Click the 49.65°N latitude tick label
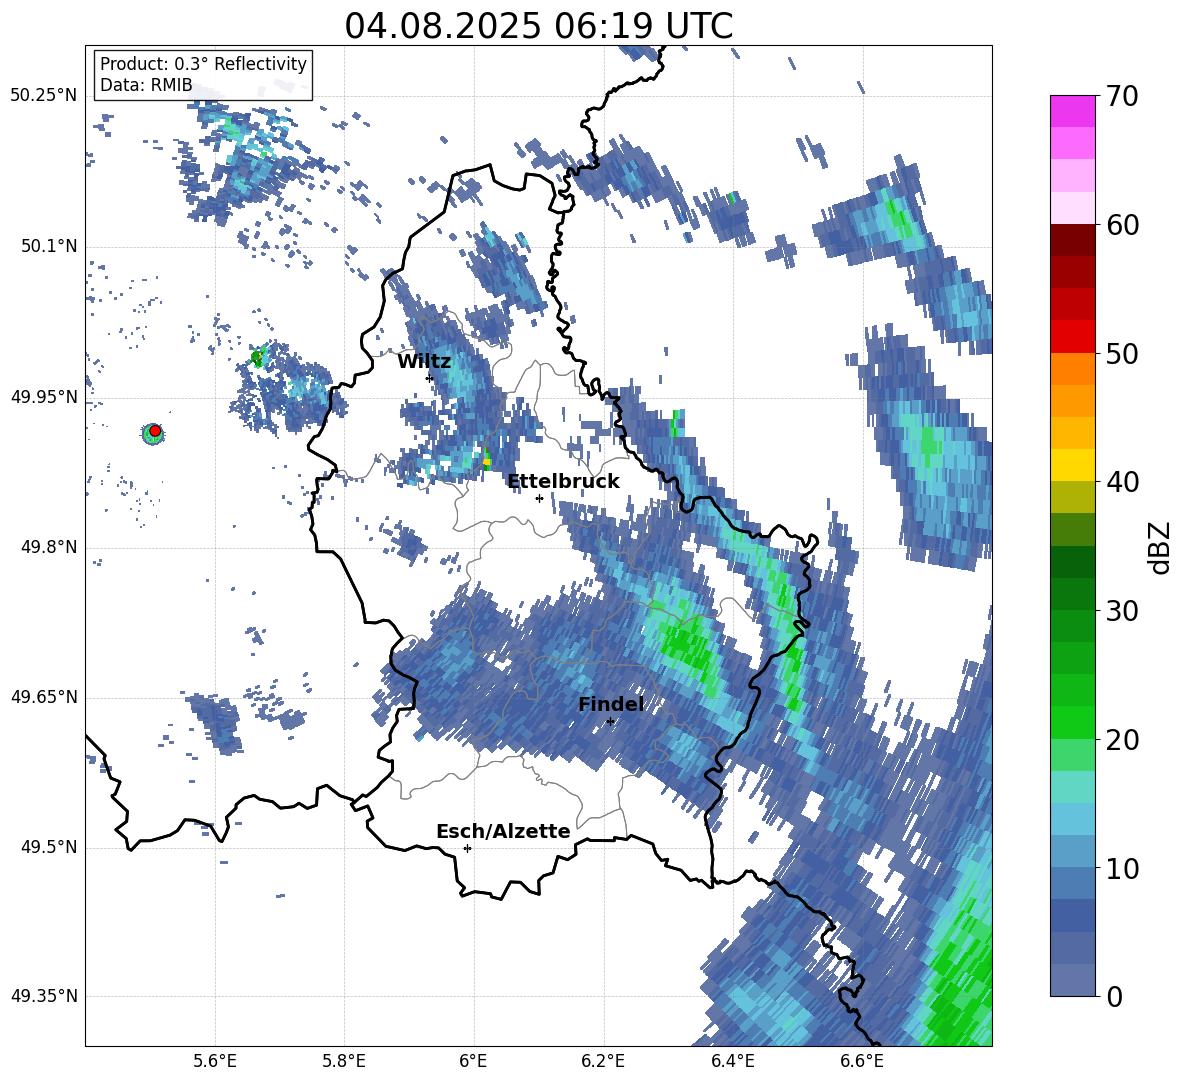 point(44,697)
